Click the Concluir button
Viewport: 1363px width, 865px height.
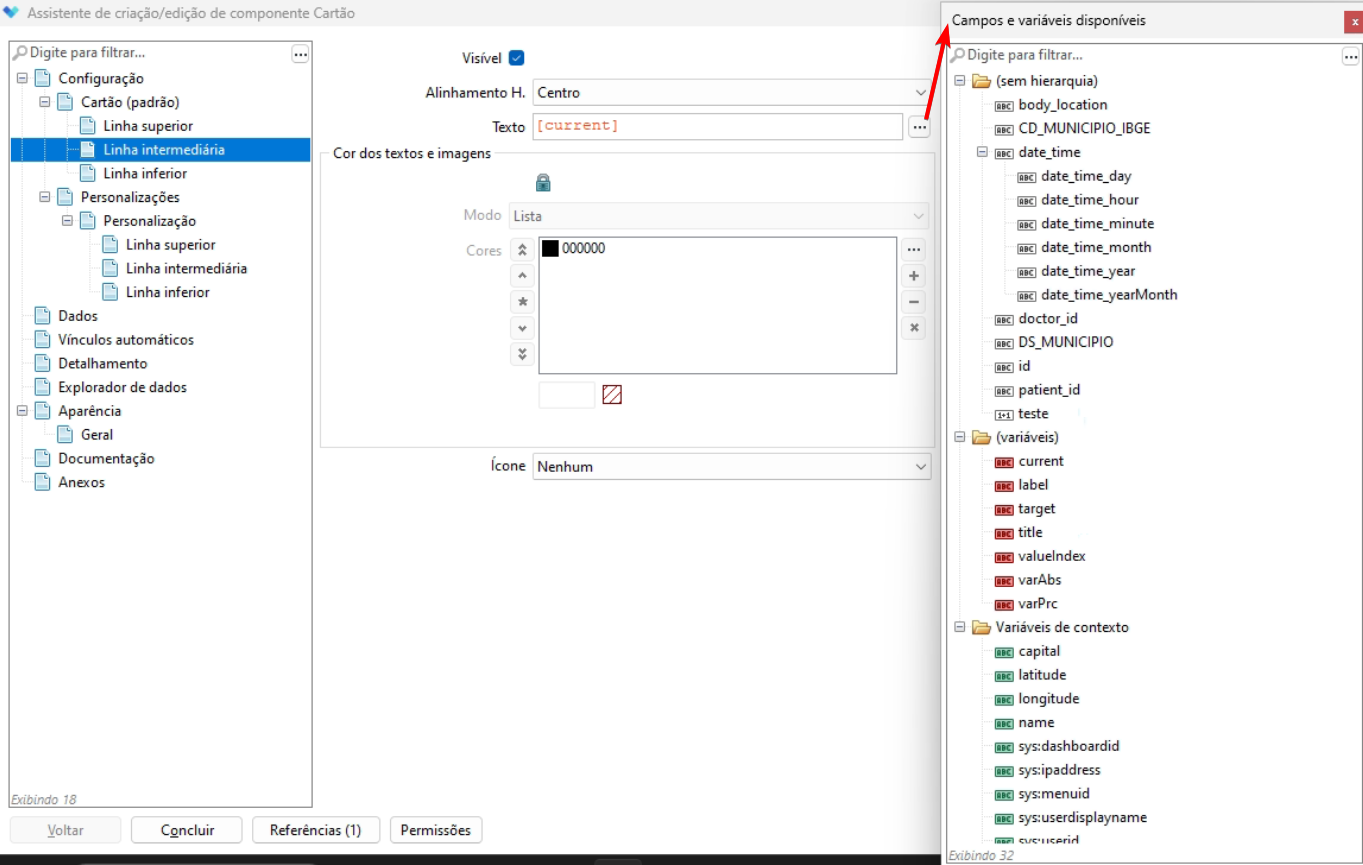(x=187, y=830)
